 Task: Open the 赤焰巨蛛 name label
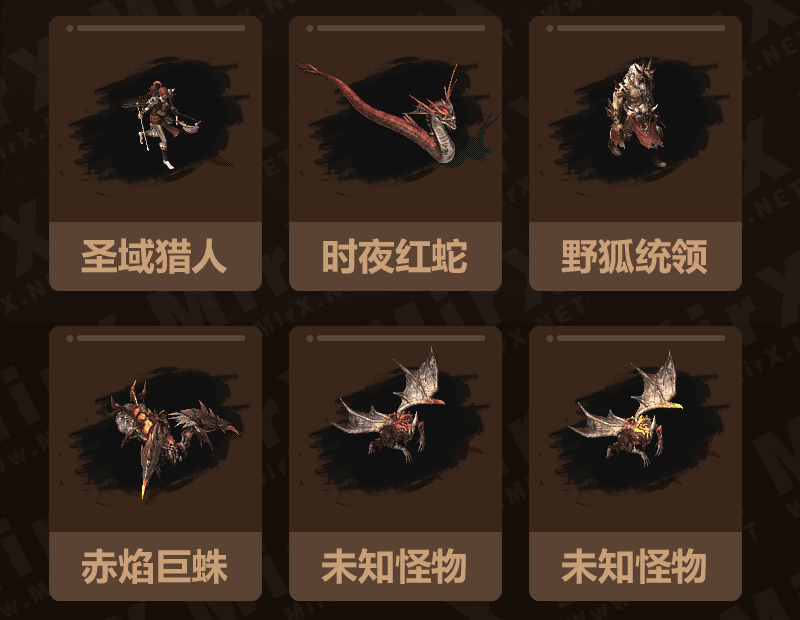point(155,566)
